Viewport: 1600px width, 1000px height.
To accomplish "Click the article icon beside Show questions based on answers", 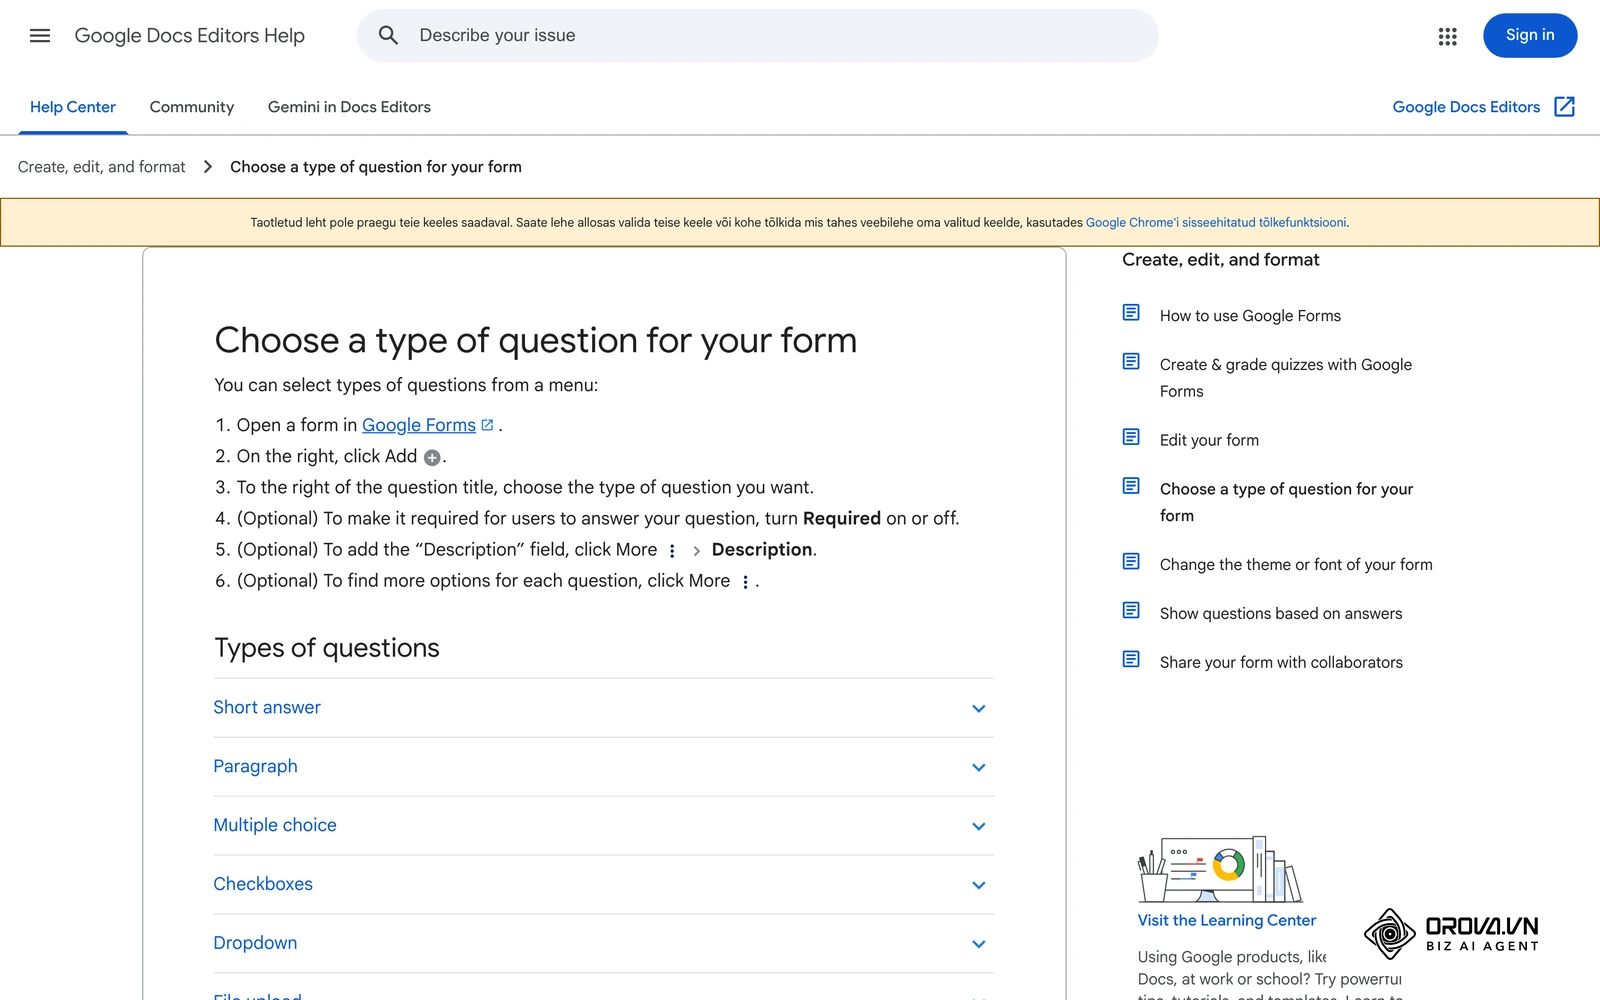I will point(1131,611).
